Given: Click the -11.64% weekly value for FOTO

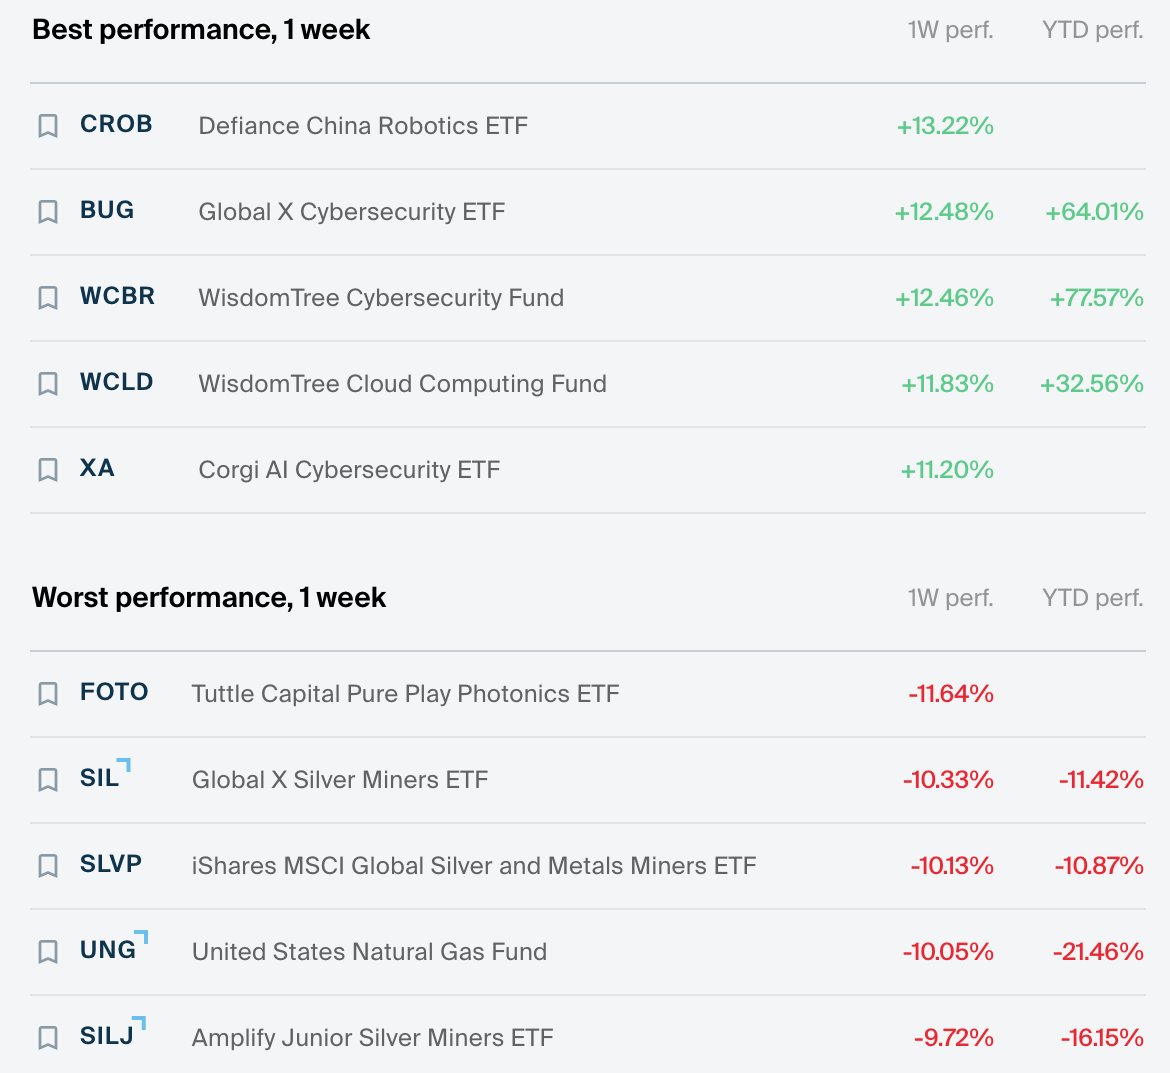Looking at the screenshot, I should [951, 693].
